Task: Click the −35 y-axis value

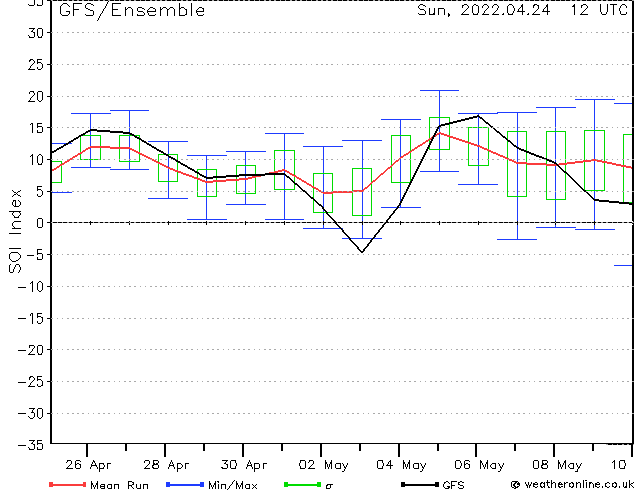Action: pyautogui.click(x=31, y=445)
